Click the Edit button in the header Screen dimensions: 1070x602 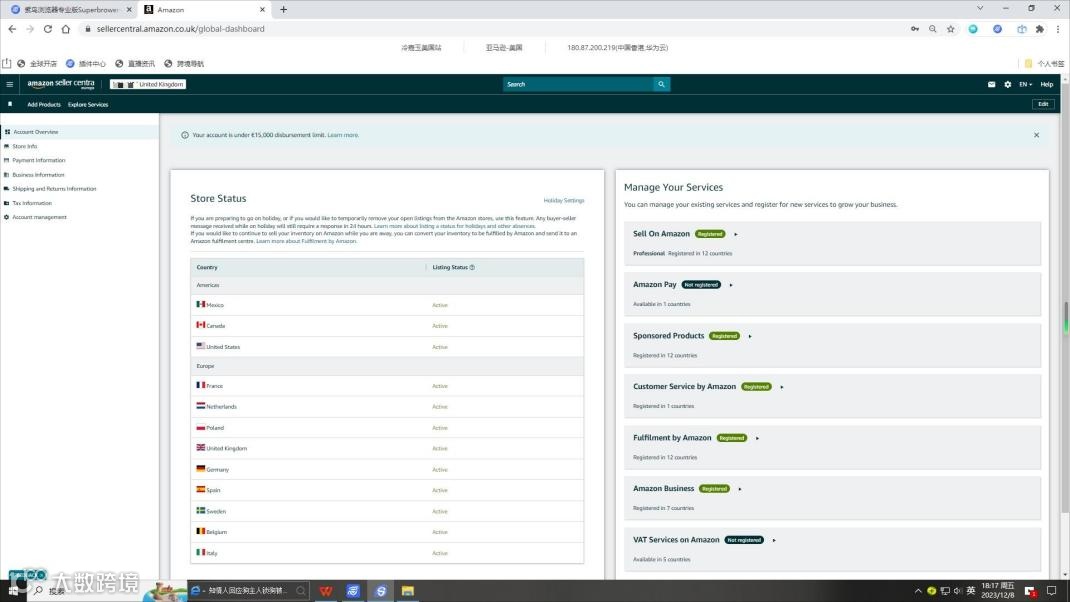(1043, 104)
